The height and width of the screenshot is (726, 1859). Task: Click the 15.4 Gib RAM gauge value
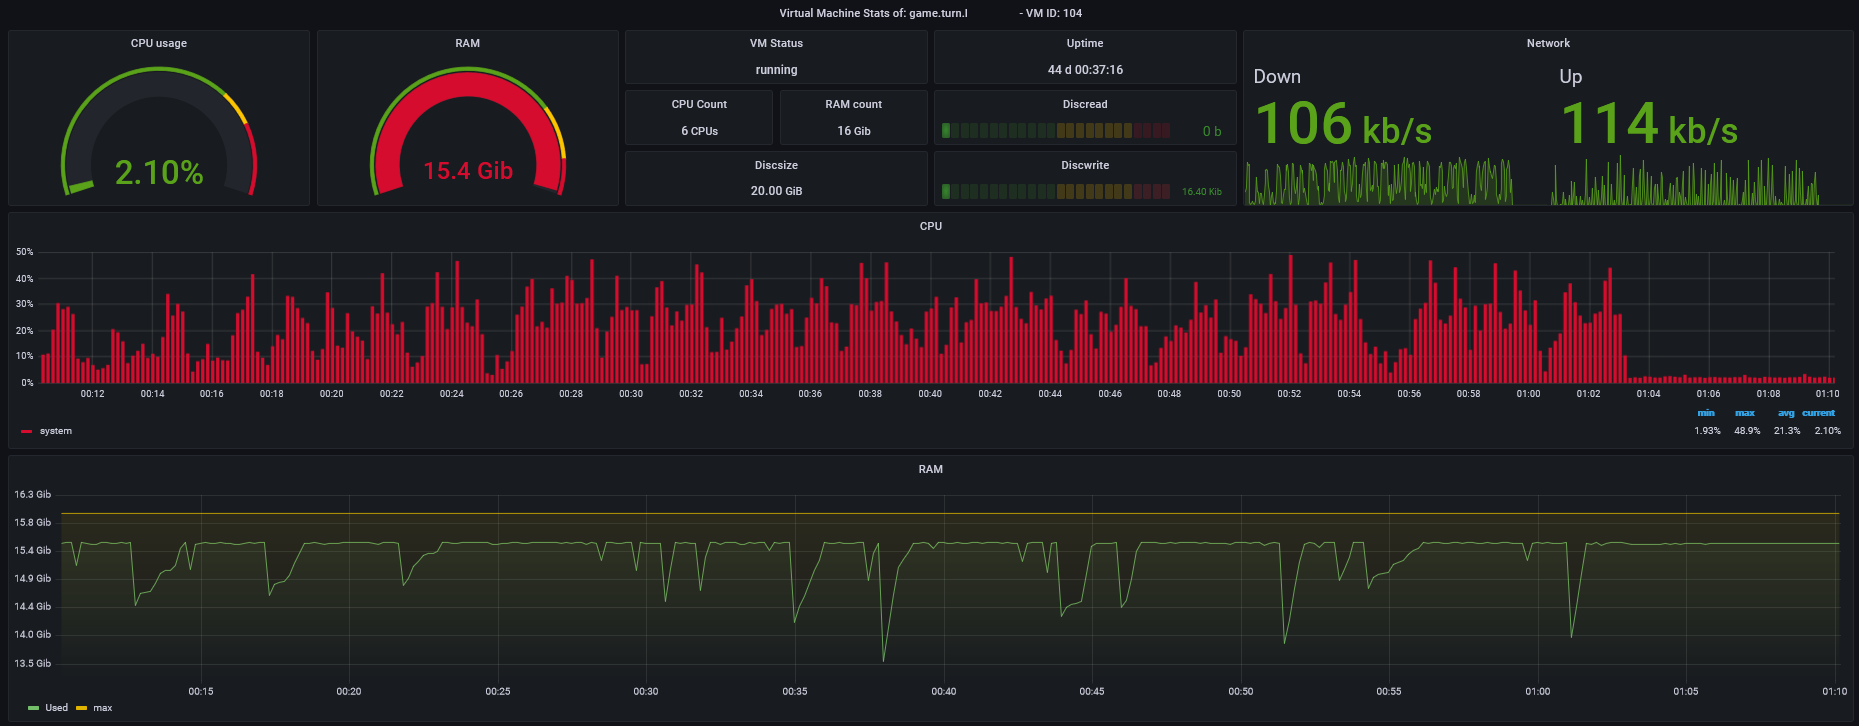[x=467, y=171]
